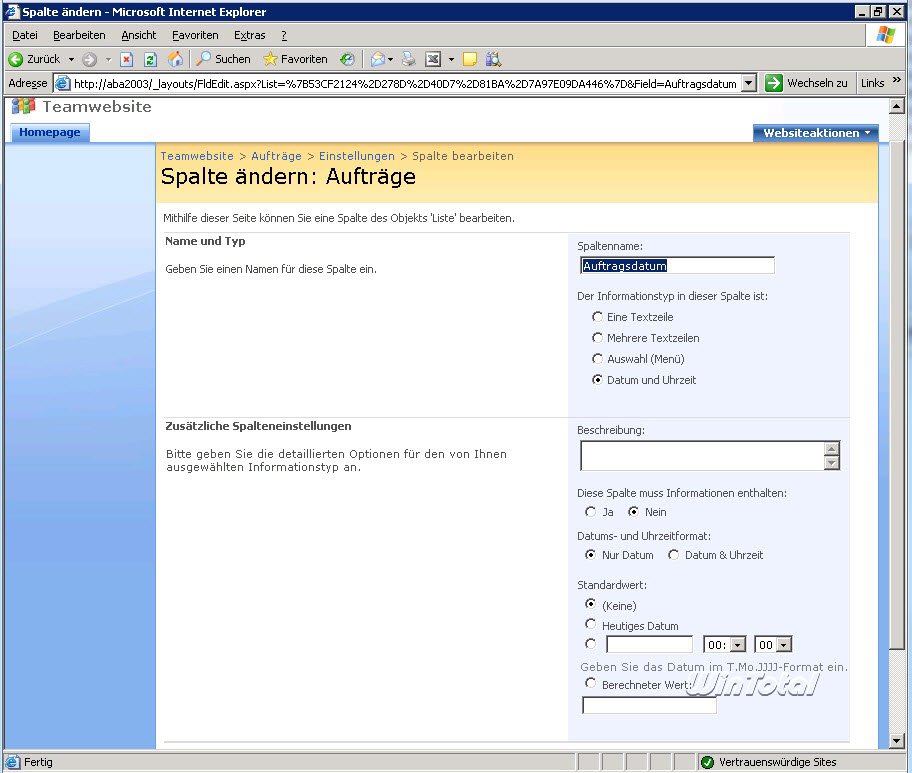Click the Teamwebsite logo icon

coord(23,106)
